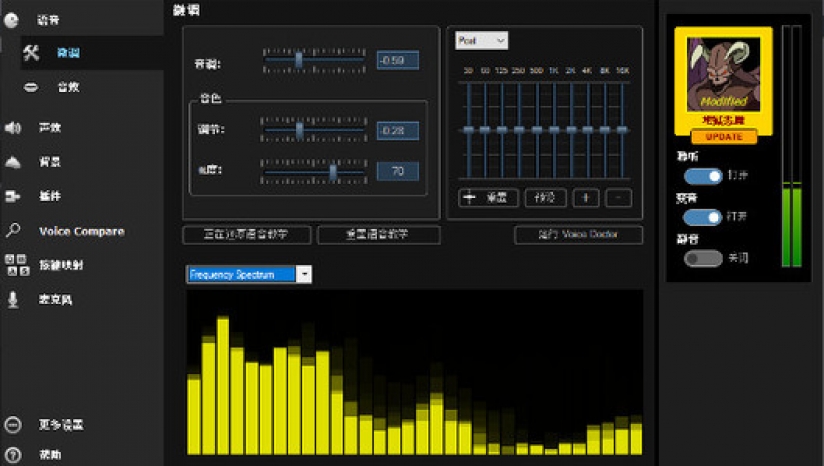This screenshot has width=824, height=466.
Task: Click the Voice Doctor button
Action: (x=578, y=234)
